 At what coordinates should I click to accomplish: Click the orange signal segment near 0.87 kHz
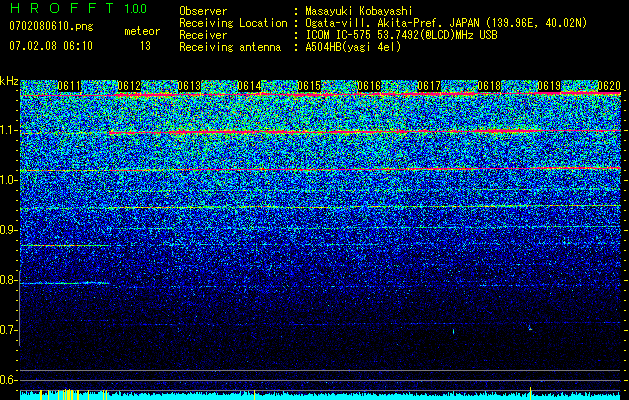pyautogui.click(x=65, y=245)
